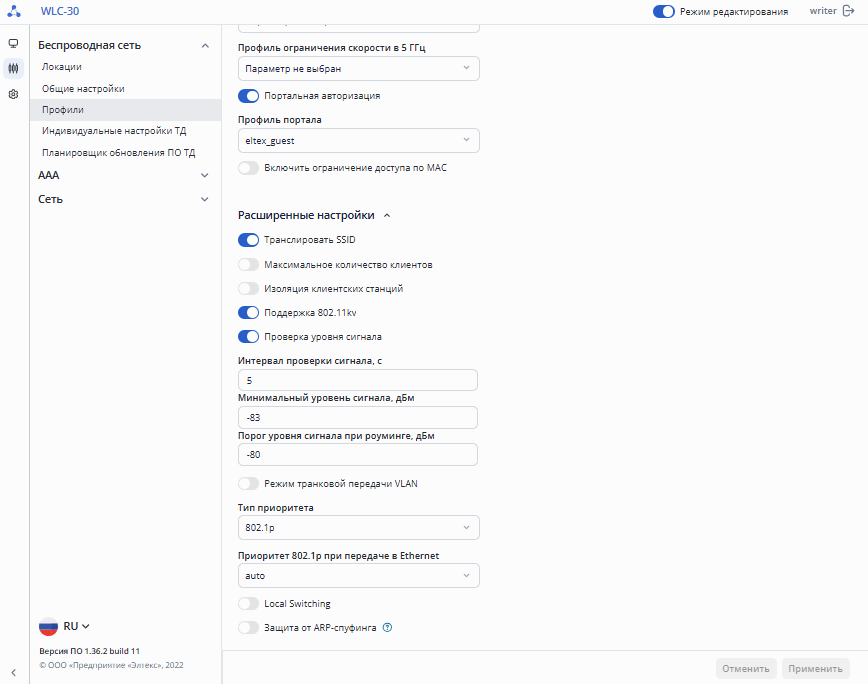
Task: Open the monitoring section icon in sidebar
Action: (x=14, y=44)
